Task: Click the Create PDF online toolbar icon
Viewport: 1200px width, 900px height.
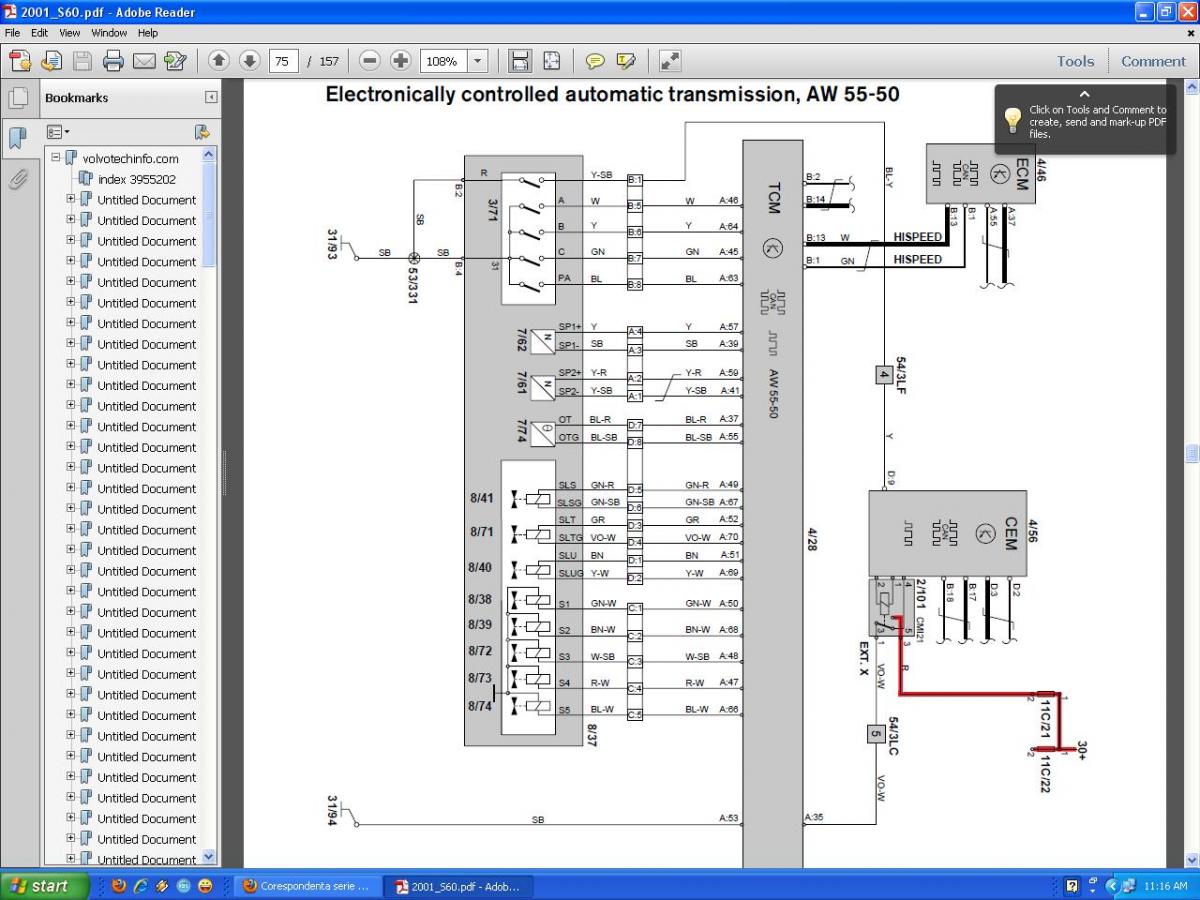Action: click(20, 61)
